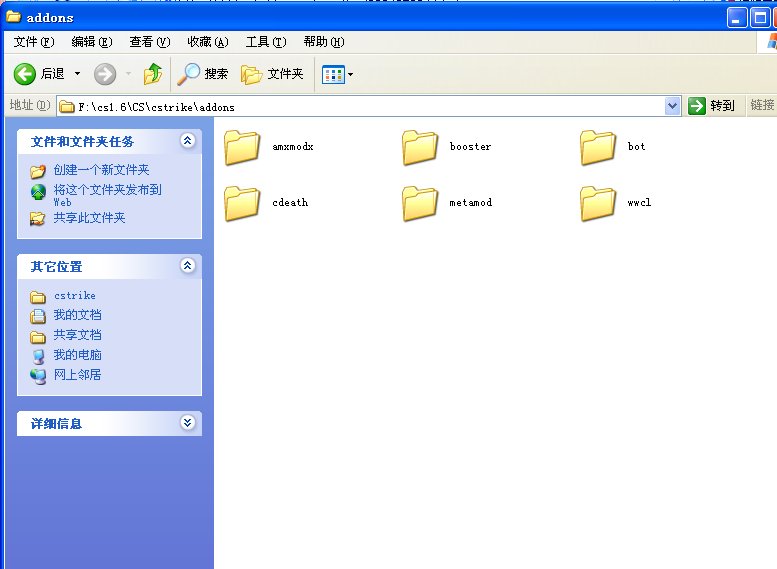This screenshot has height=569, width=777.
Task: Click the wwcl folder name label
Action: click(639, 203)
